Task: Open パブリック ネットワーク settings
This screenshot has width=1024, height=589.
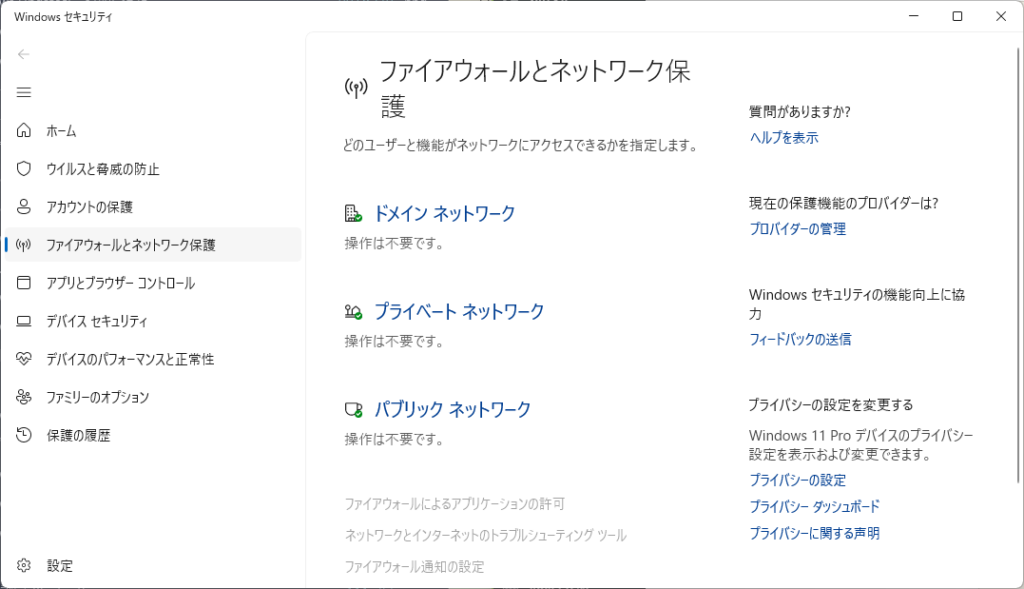Action: tap(450, 408)
